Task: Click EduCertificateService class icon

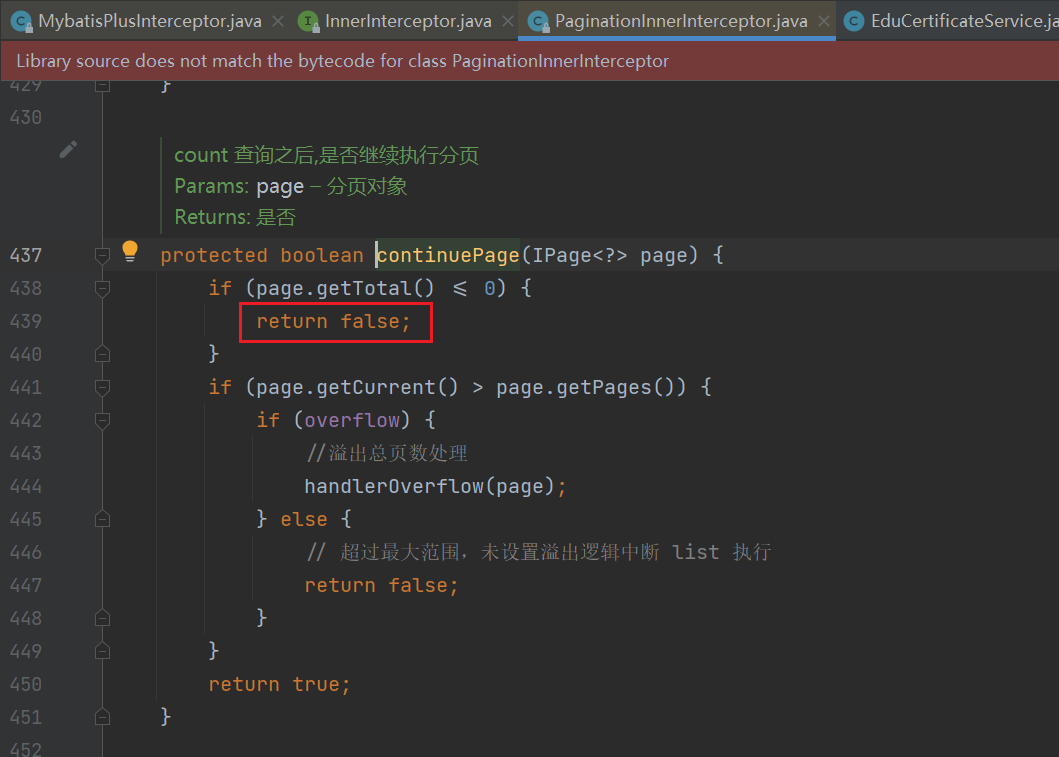Action: pos(854,21)
